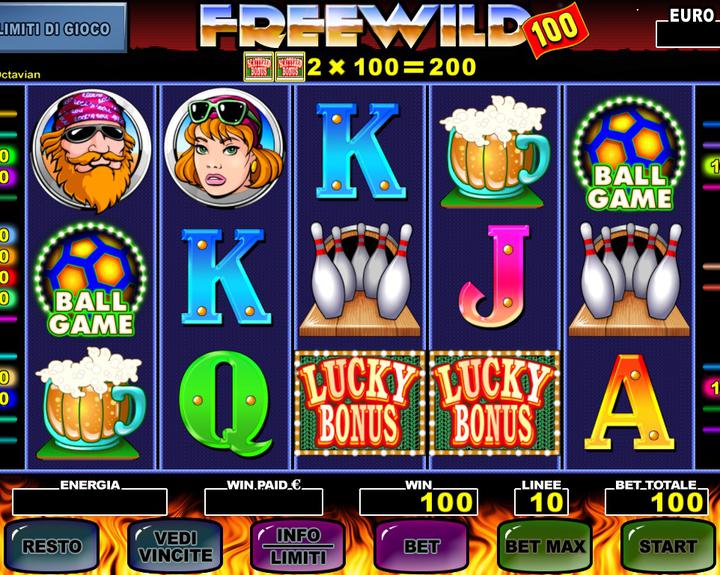
Task: Open LIMITI DI GIOCO at top left
Action: (x=62, y=28)
